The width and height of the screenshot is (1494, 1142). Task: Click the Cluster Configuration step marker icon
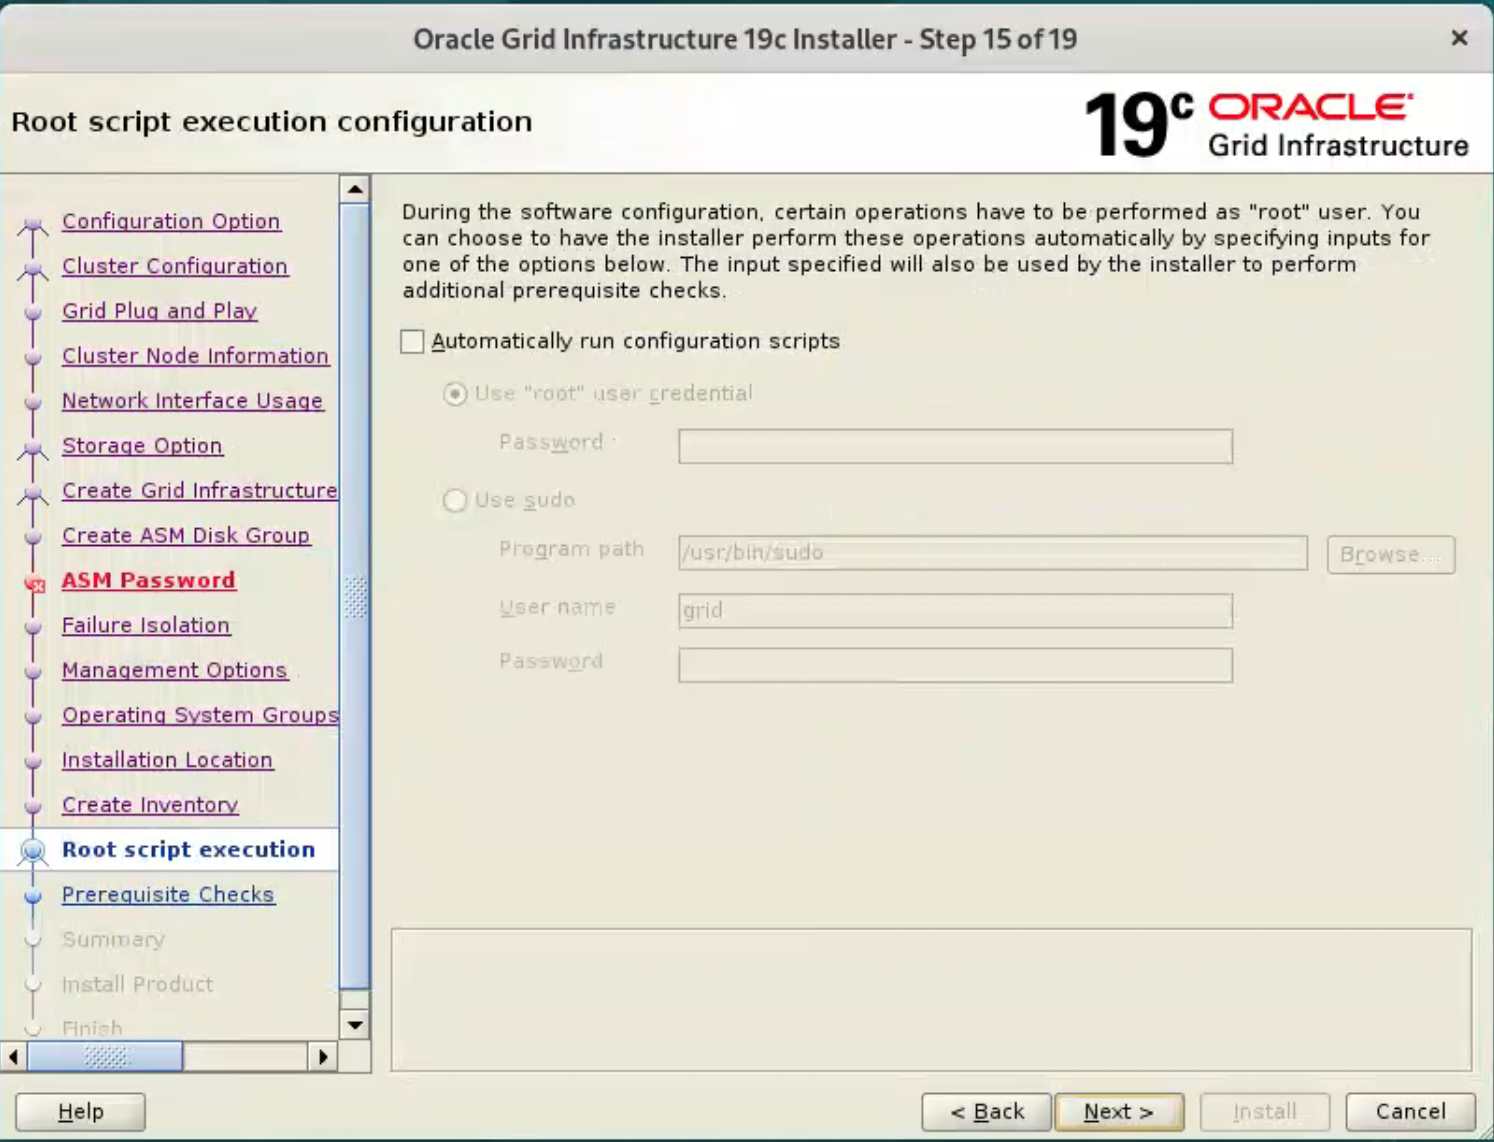coord(33,270)
